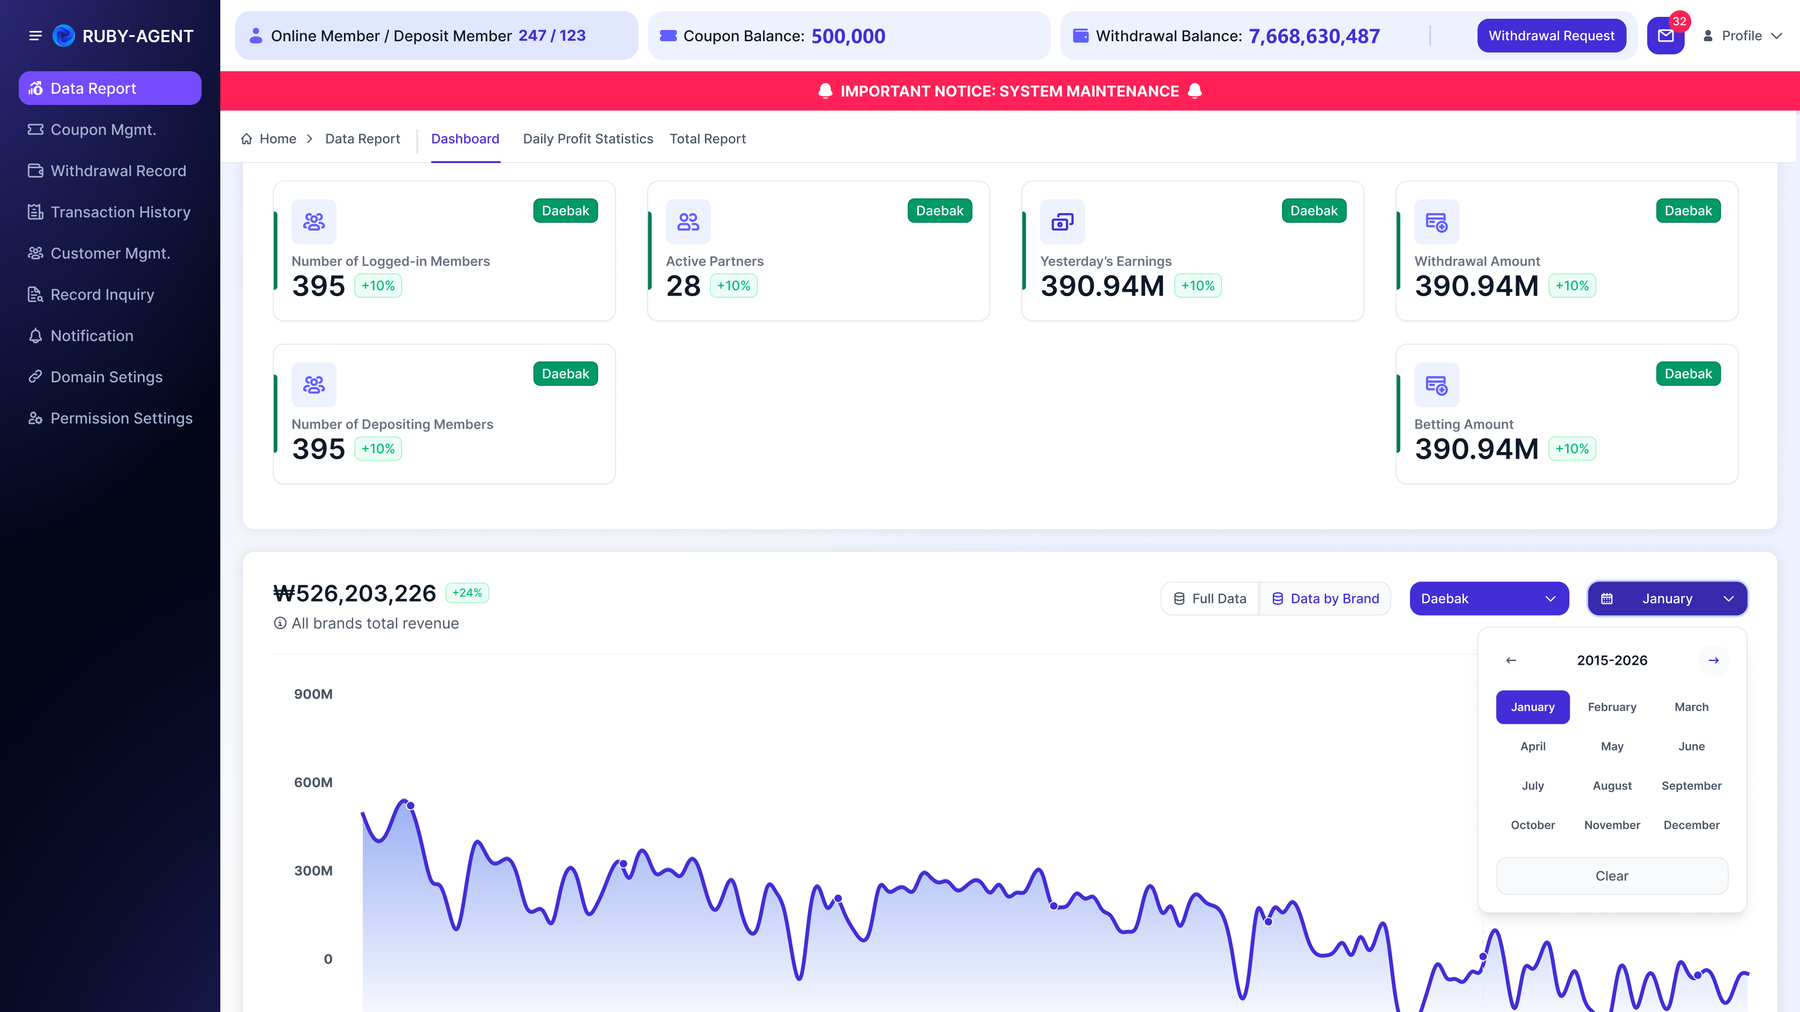Switch to Data by Brand view
Viewport: 1800px width, 1012px height.
[1325, 599]
